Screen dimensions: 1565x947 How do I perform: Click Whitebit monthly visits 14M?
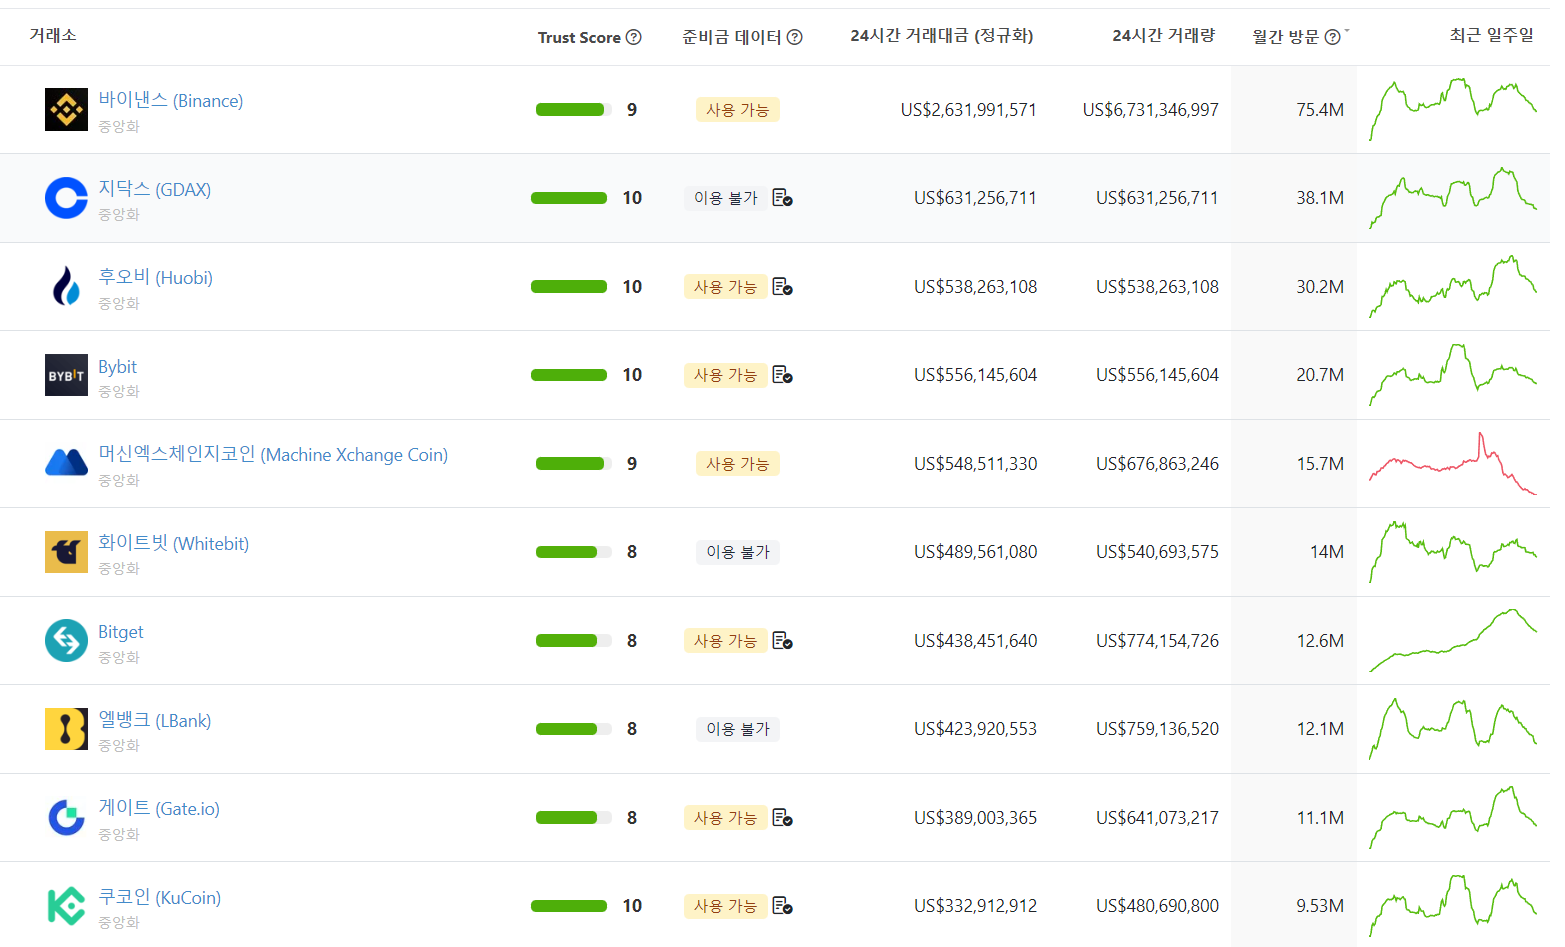tap(1327, 552)
